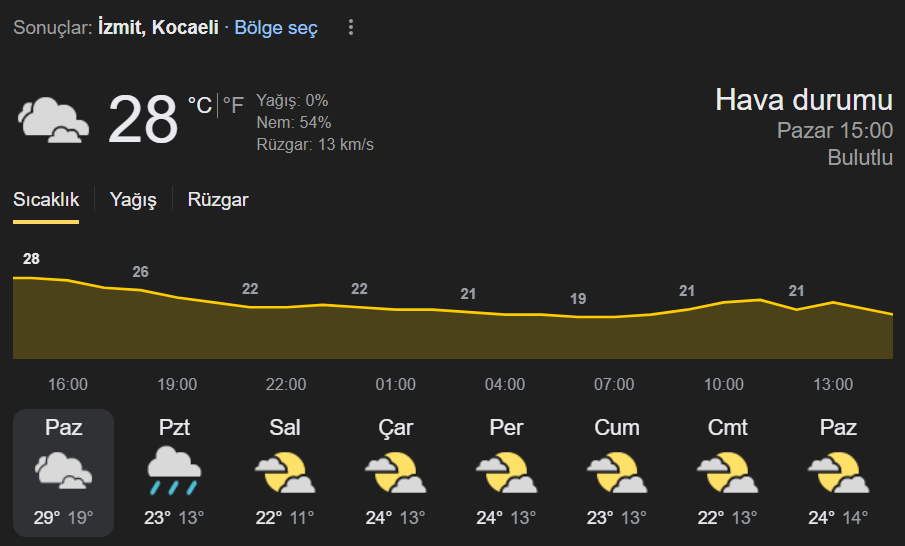Screen dimensions: 905x546
Task: Click the Bölge seç link
Action: pos(276,28)
